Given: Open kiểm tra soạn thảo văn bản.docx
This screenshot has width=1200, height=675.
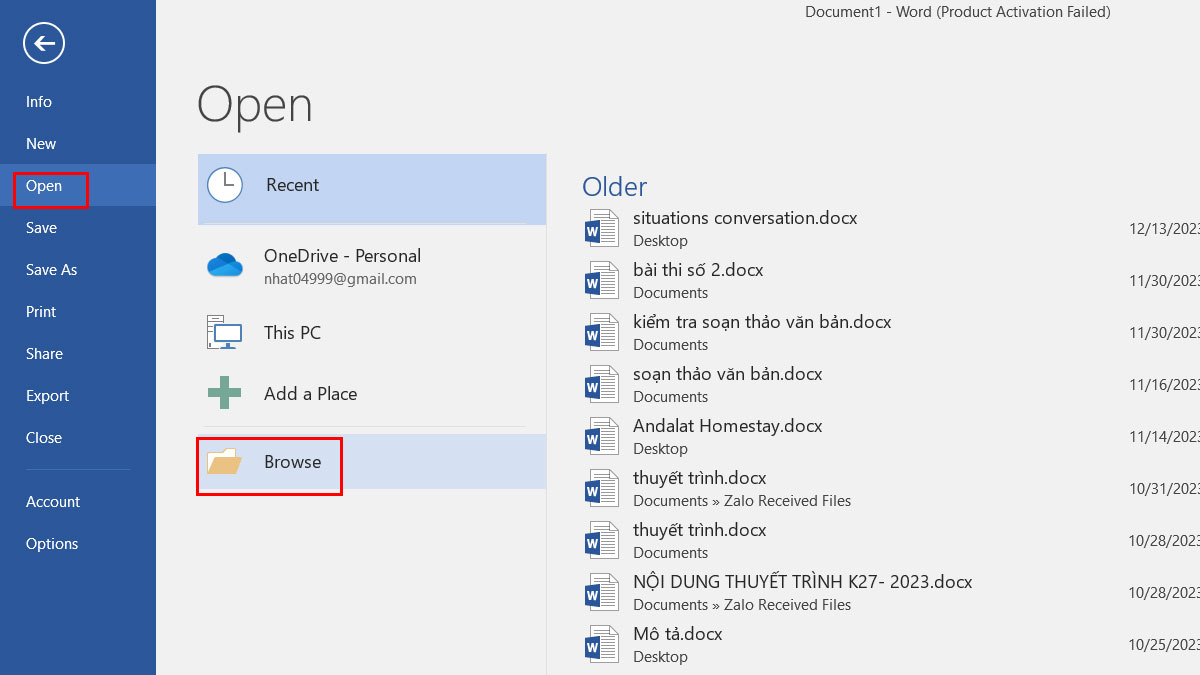Looking at the screenshot, I should pyautogui.click(x=761, y=322).
